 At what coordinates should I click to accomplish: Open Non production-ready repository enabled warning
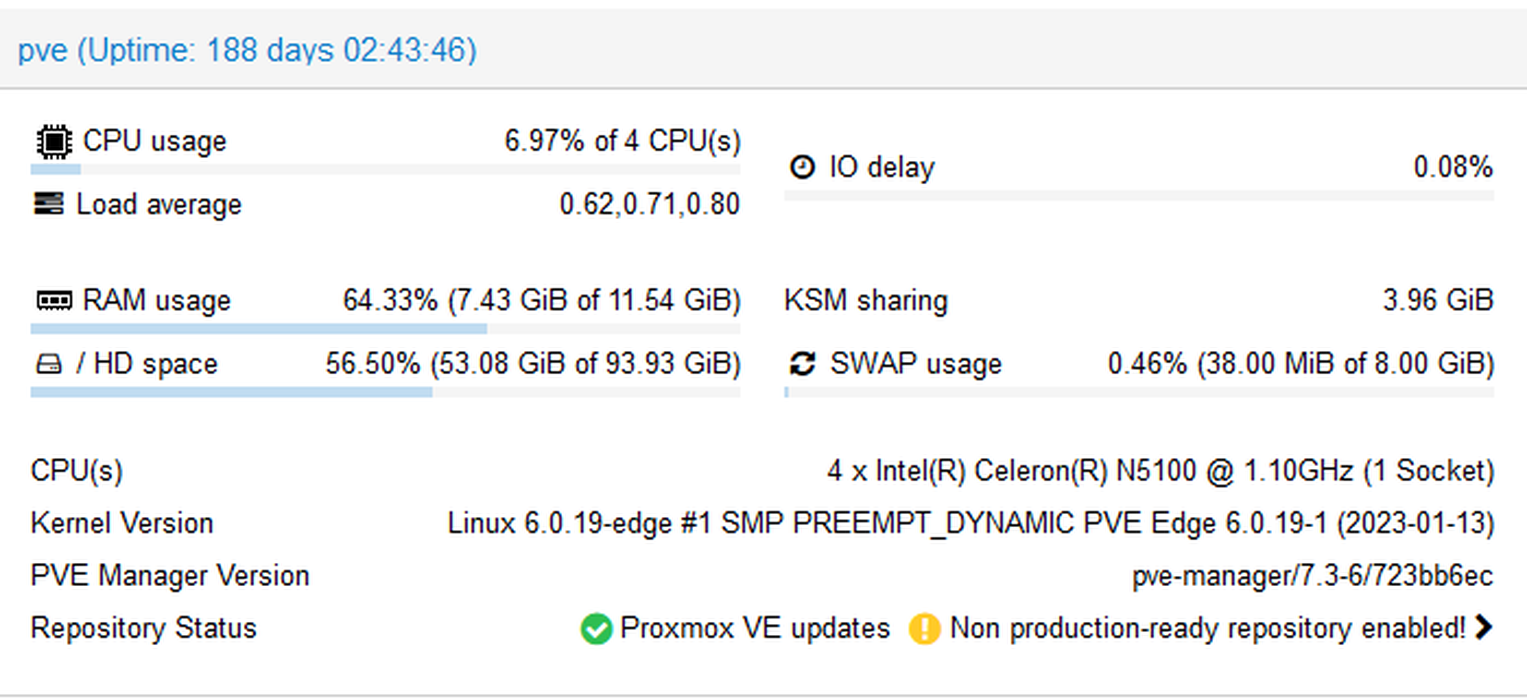click(1207, 629)
